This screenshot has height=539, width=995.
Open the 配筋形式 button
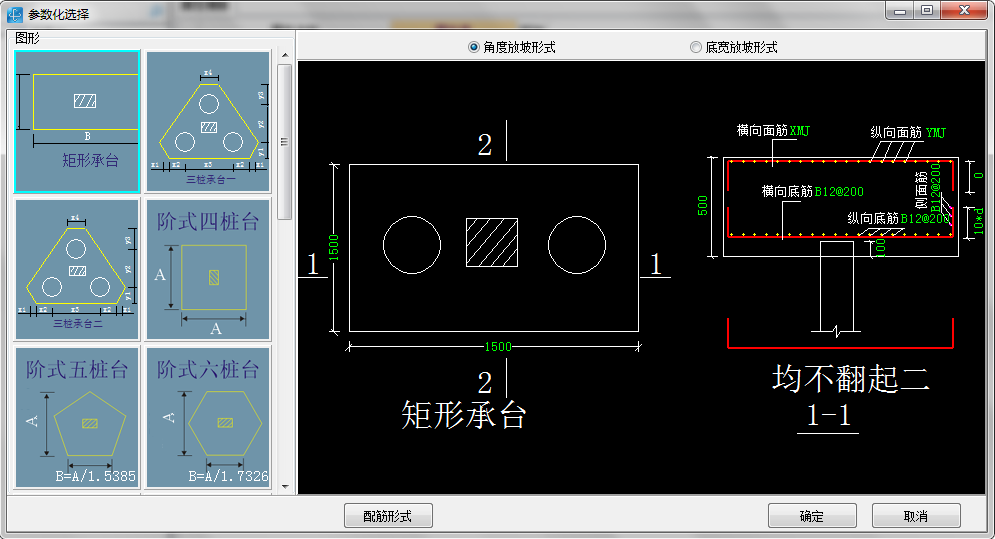tap(388, 516)
